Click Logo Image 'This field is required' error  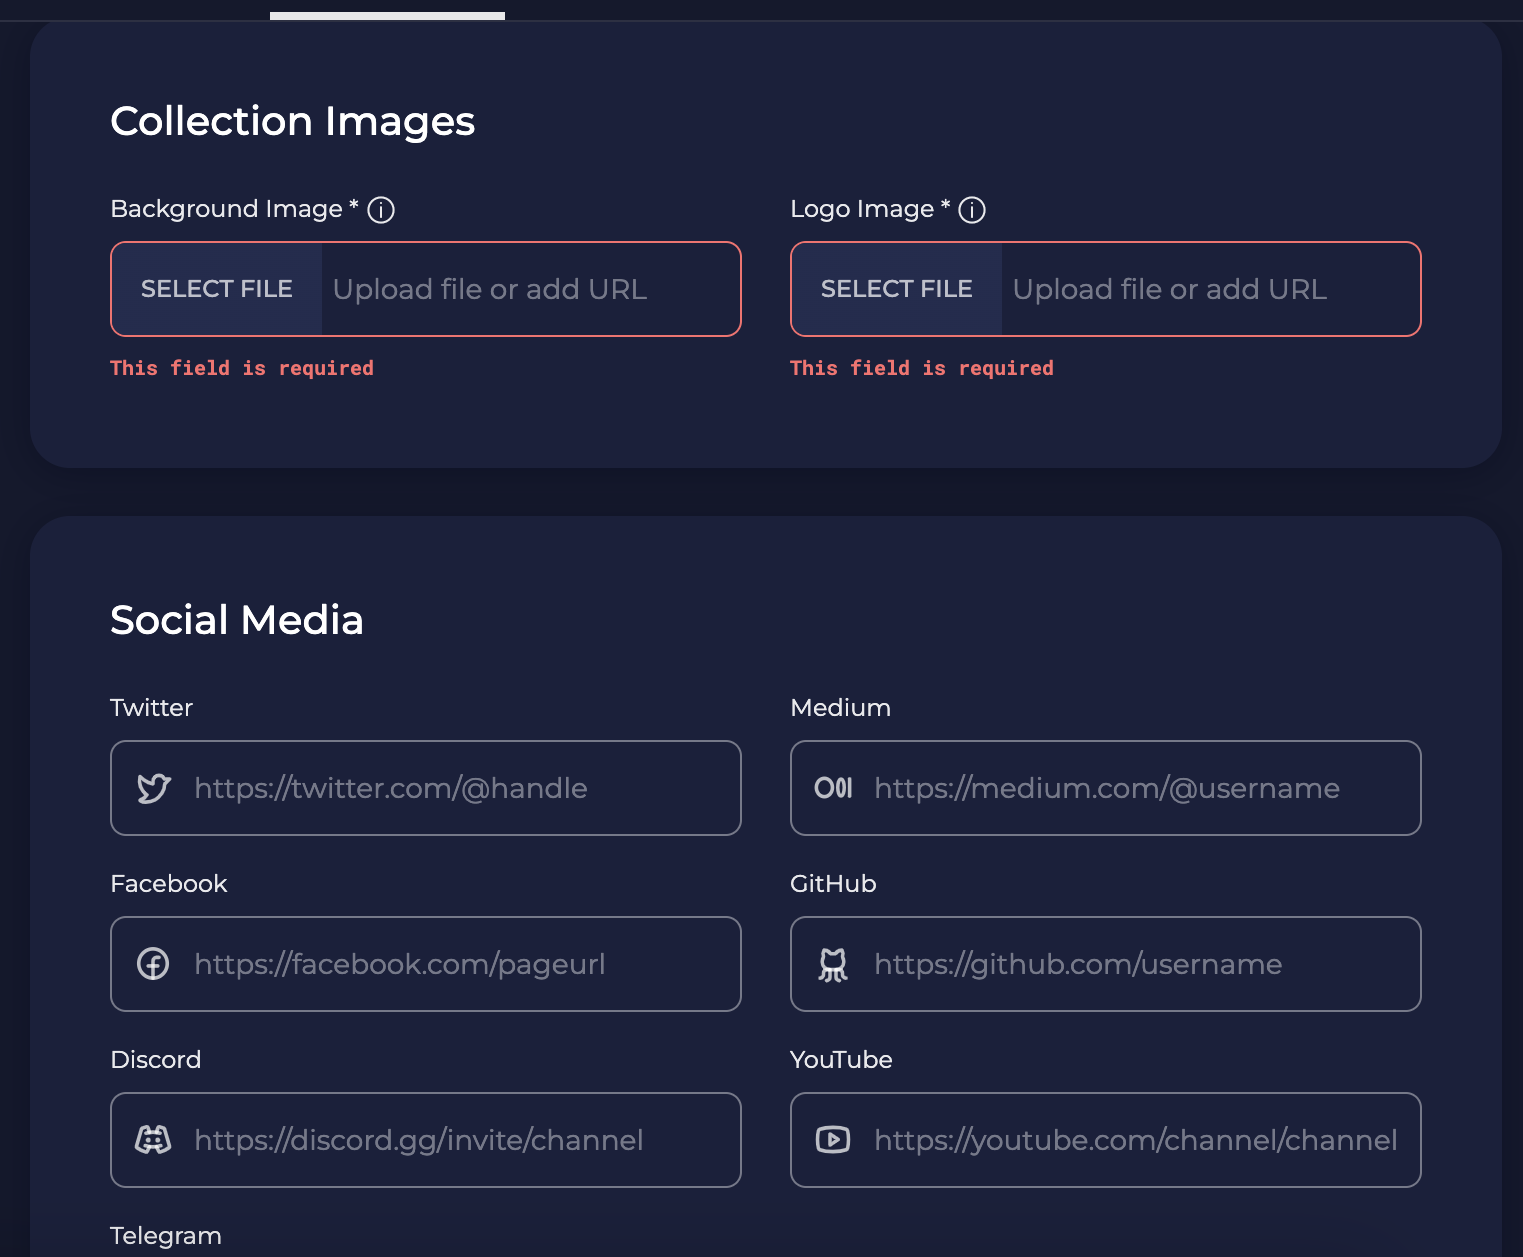(922, 368)
